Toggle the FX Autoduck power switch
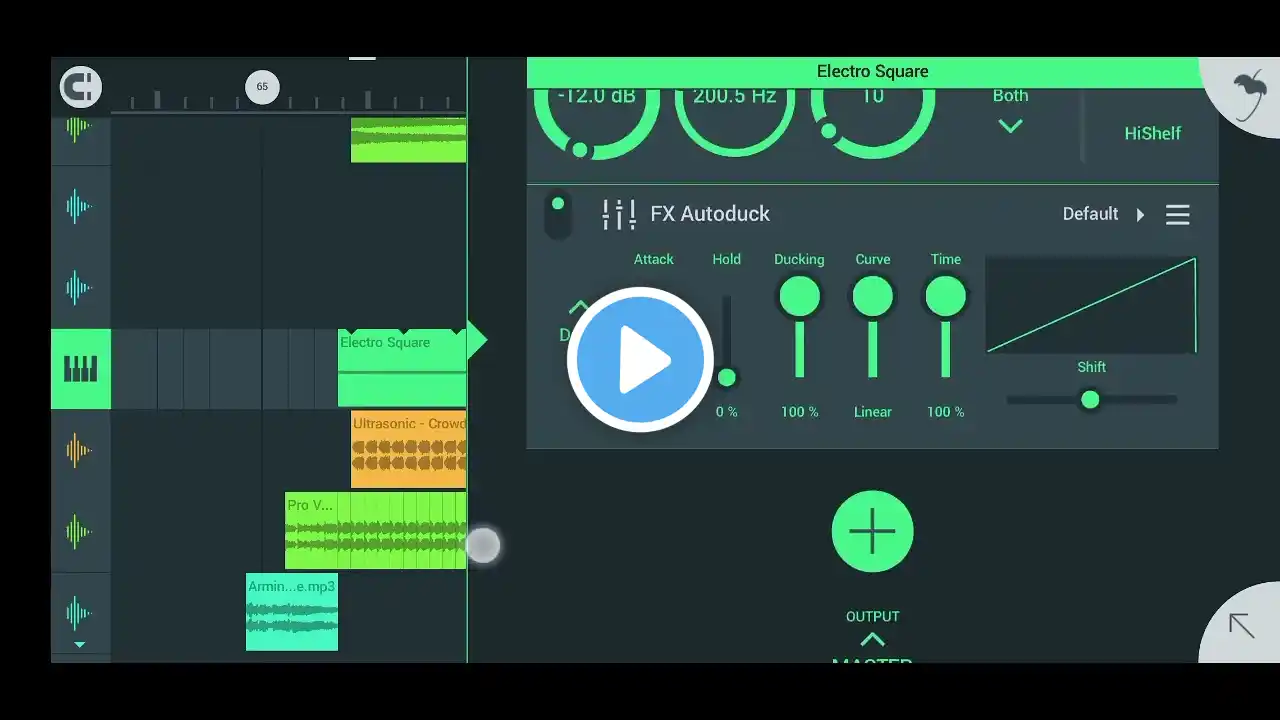 click(x=558, y=215)
